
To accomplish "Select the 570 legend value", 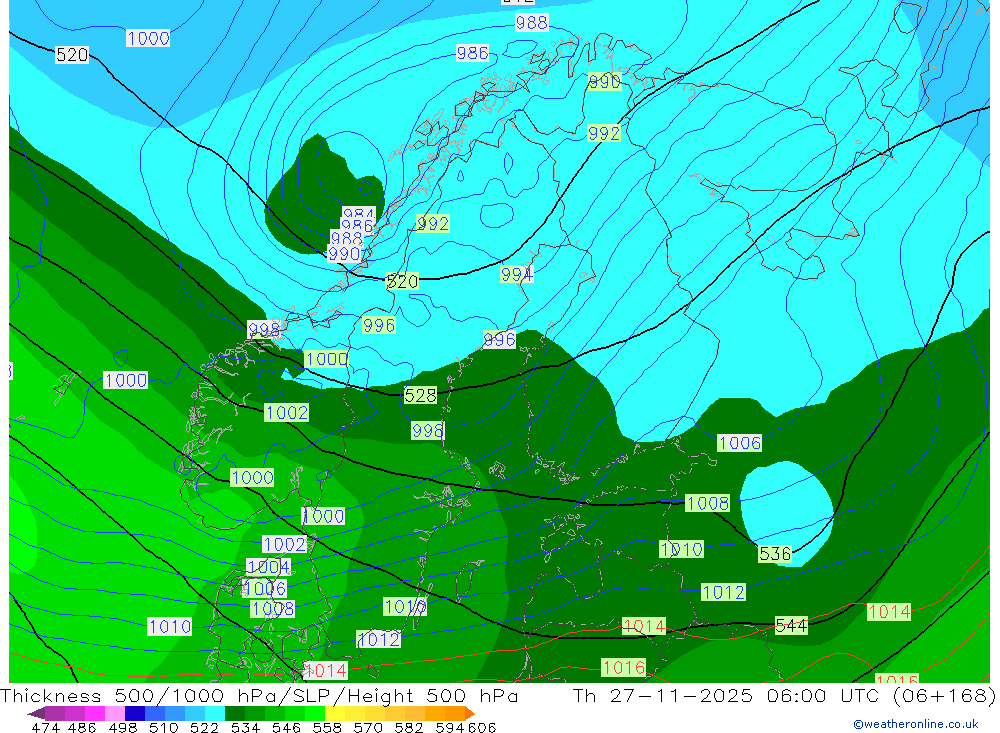I will click(368, 727).
